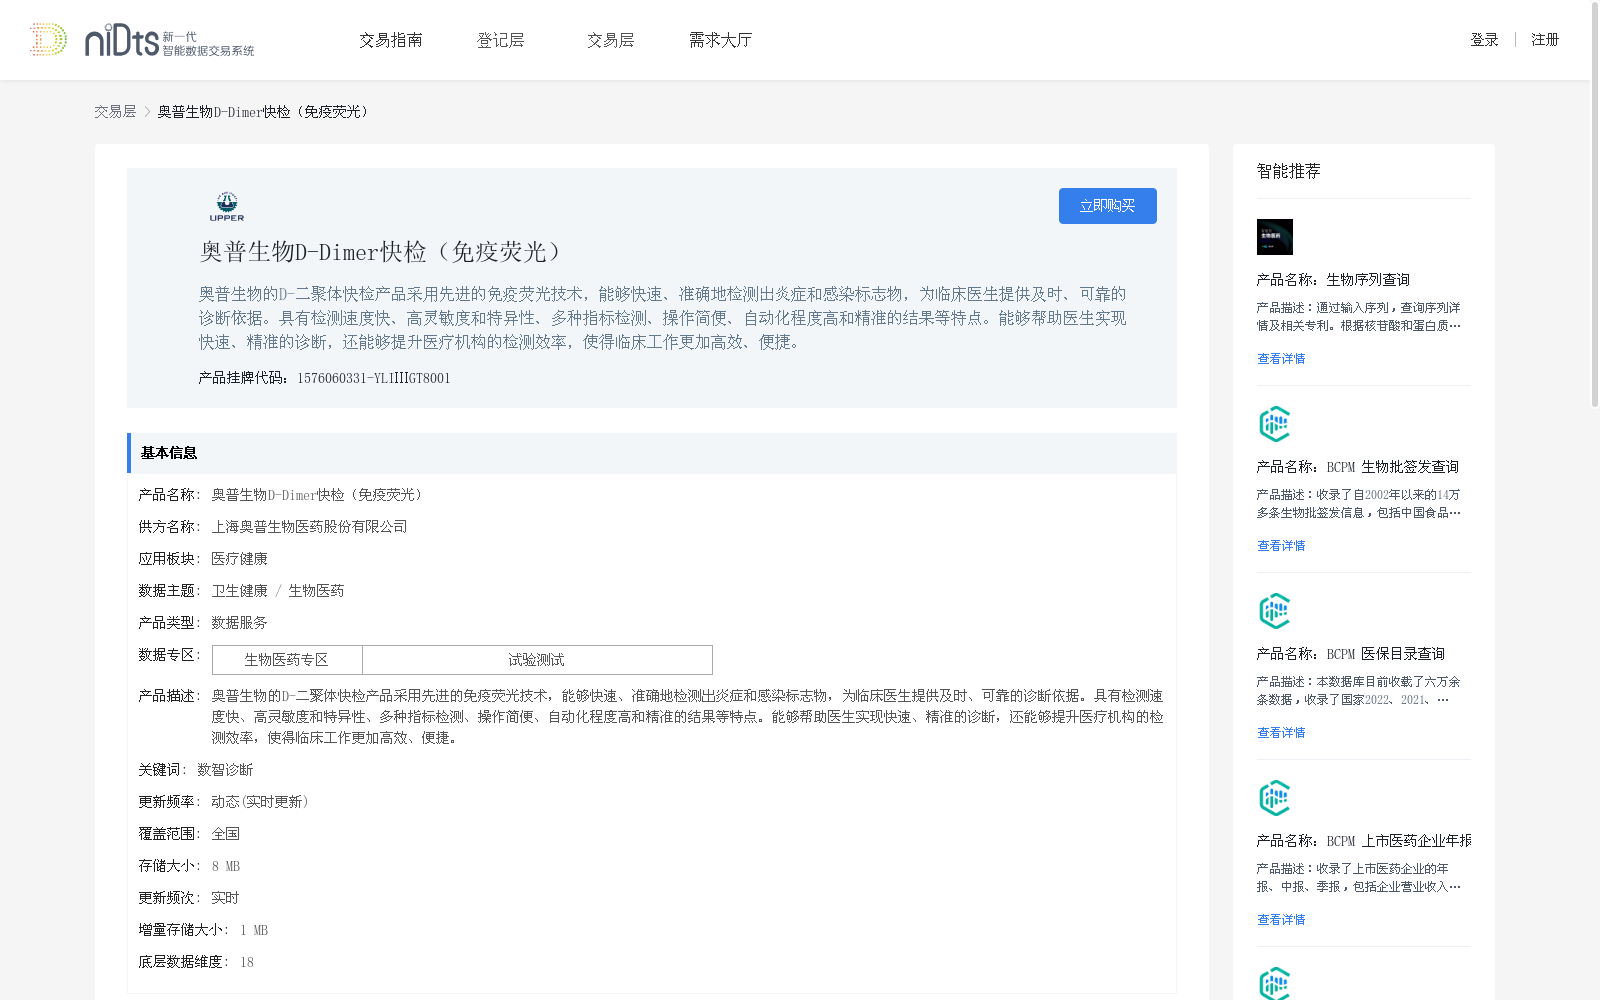Click the 生物医药 data theme
Image resolution: width=1600 pixels, height=1000 pixels.
coord(316,591)
